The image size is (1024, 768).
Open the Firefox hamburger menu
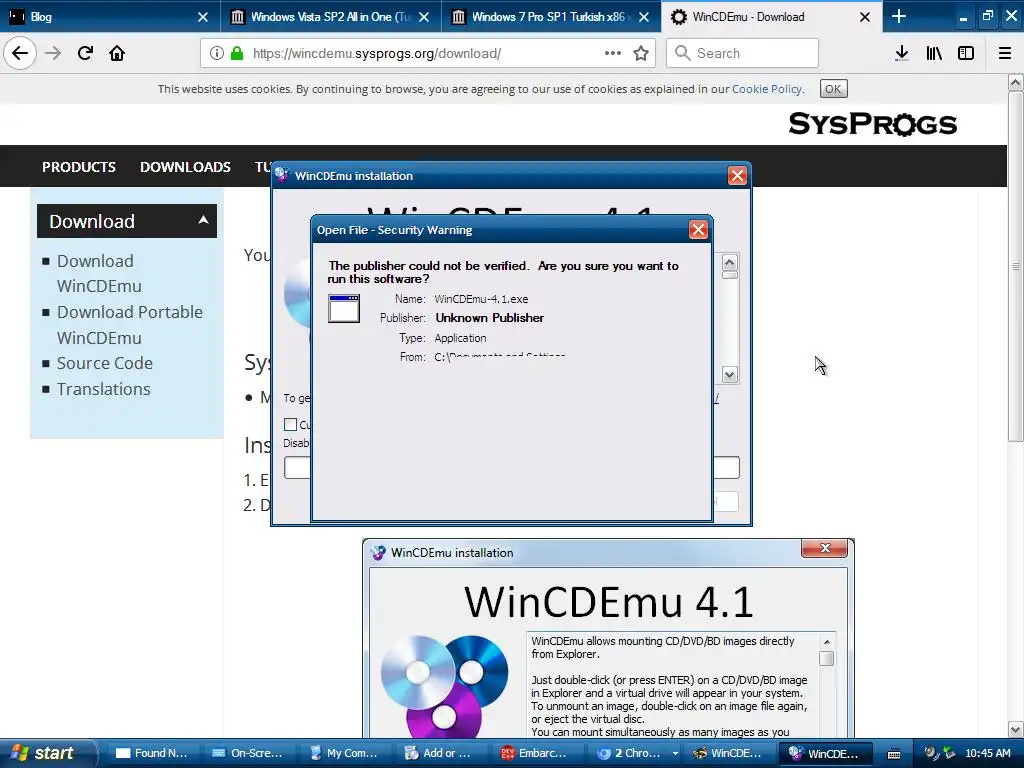[x=1005, y=54]
